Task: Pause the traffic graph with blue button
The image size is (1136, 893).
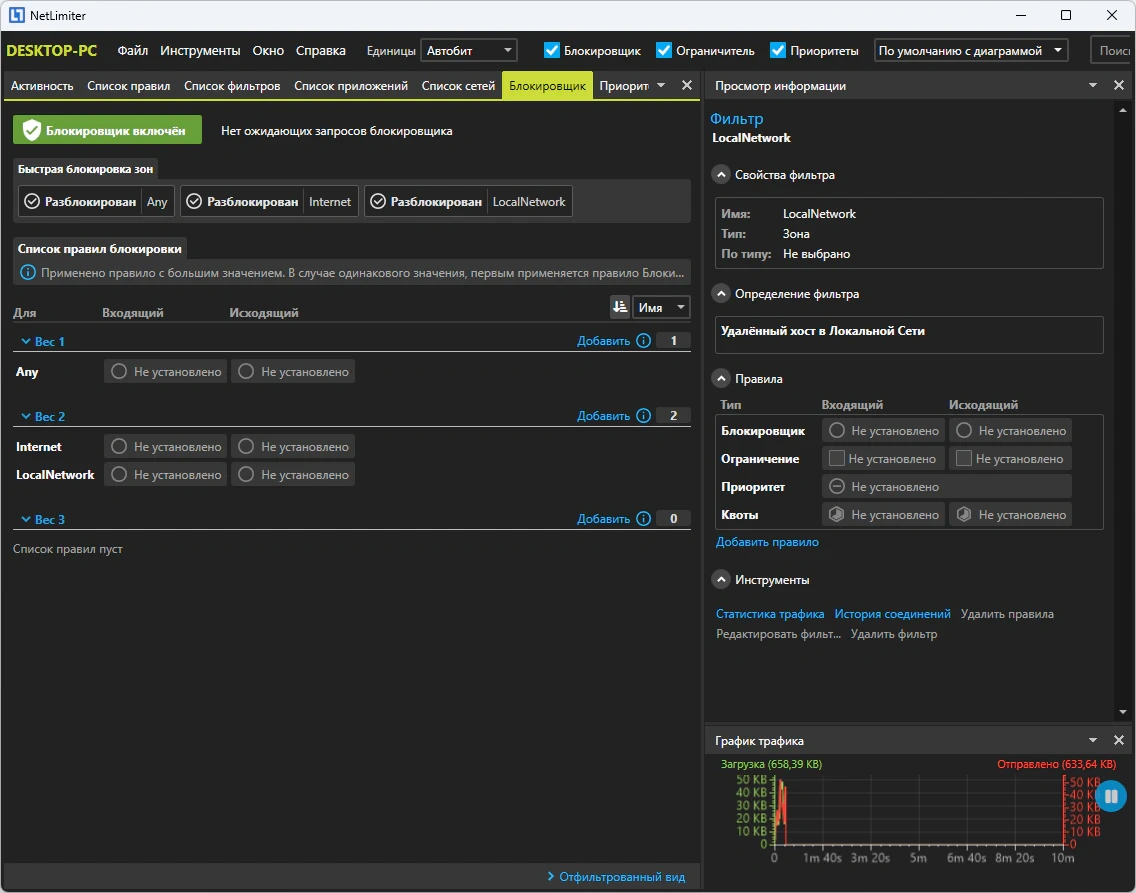Action: pyautogui.click(x=1111, y=797)
